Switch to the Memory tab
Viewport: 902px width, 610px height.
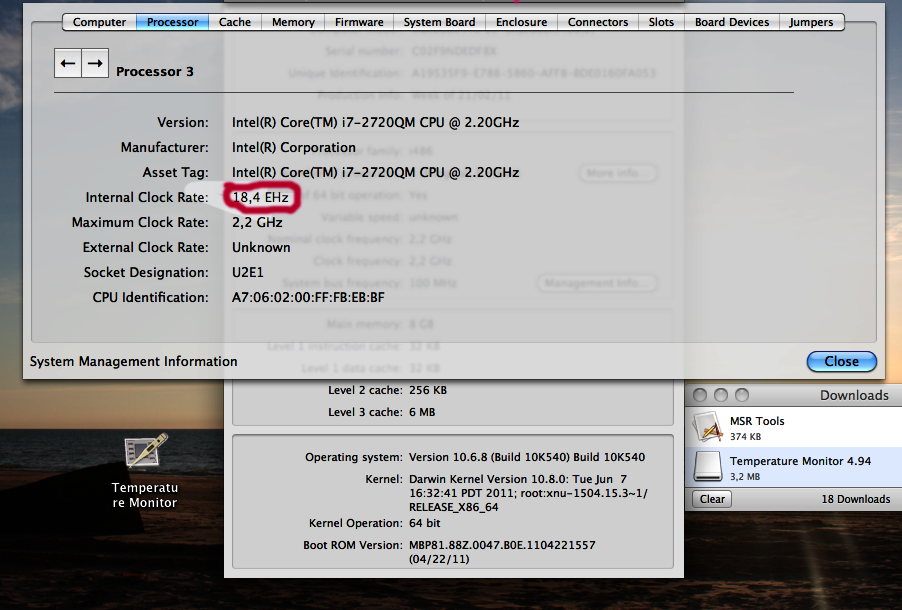(293, 22)
